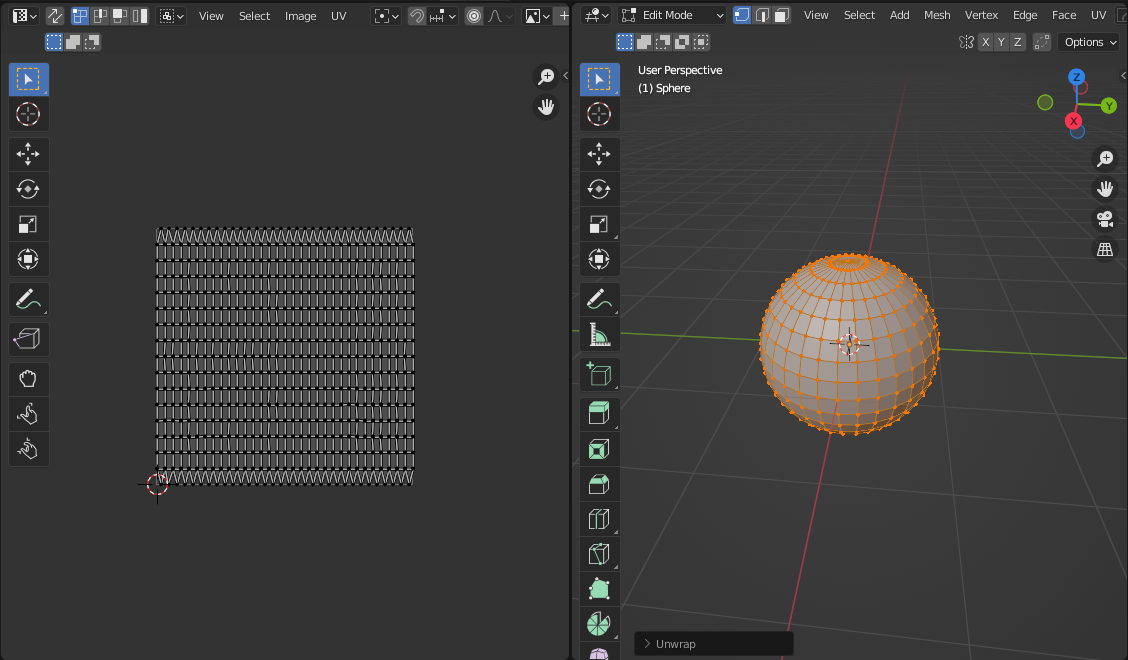The width and height of the screenshot is (1128, 660).
Task: Click the Y axis on navigation gizmo
Action: (1108, 106)
